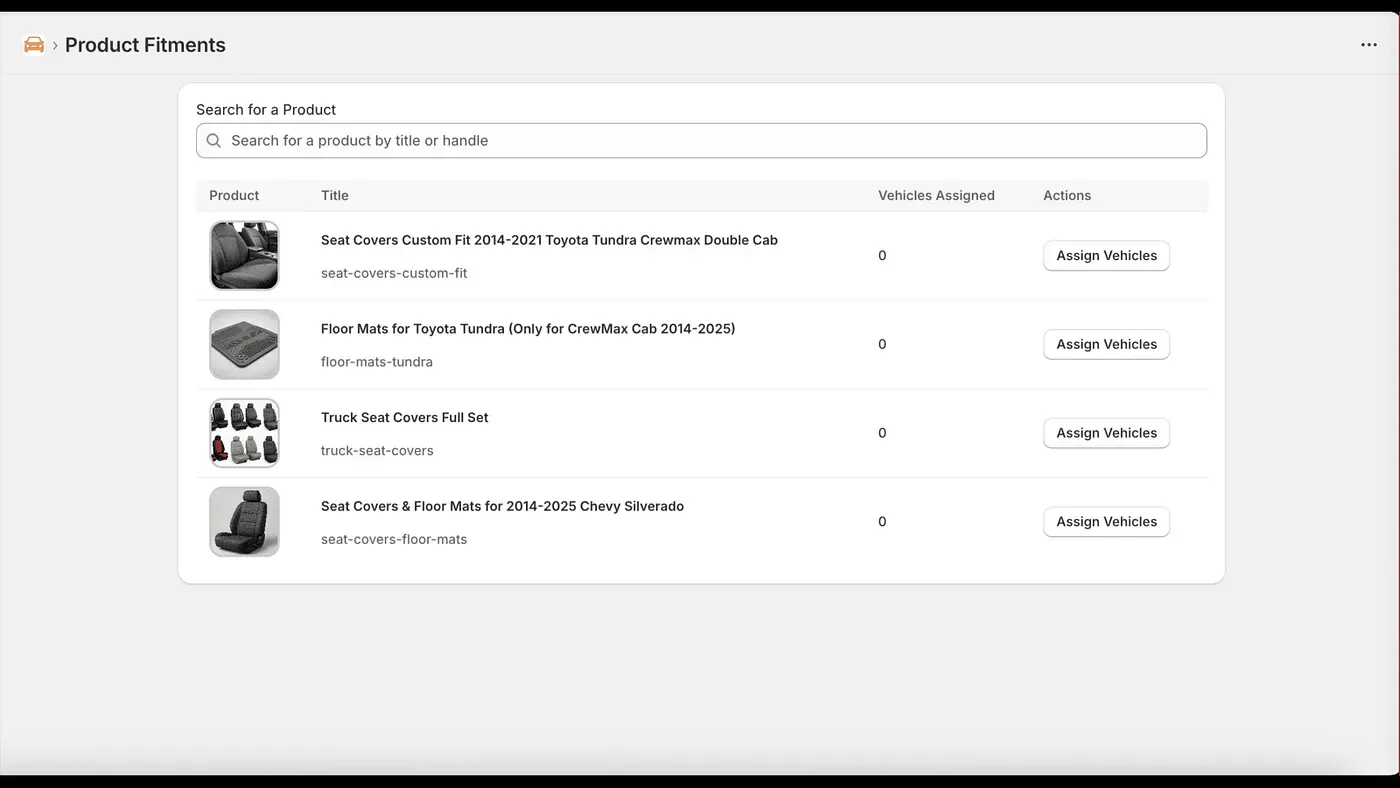Click the Seat Covers Custom Fit 2014-2021 title

(x=549, y=240)
